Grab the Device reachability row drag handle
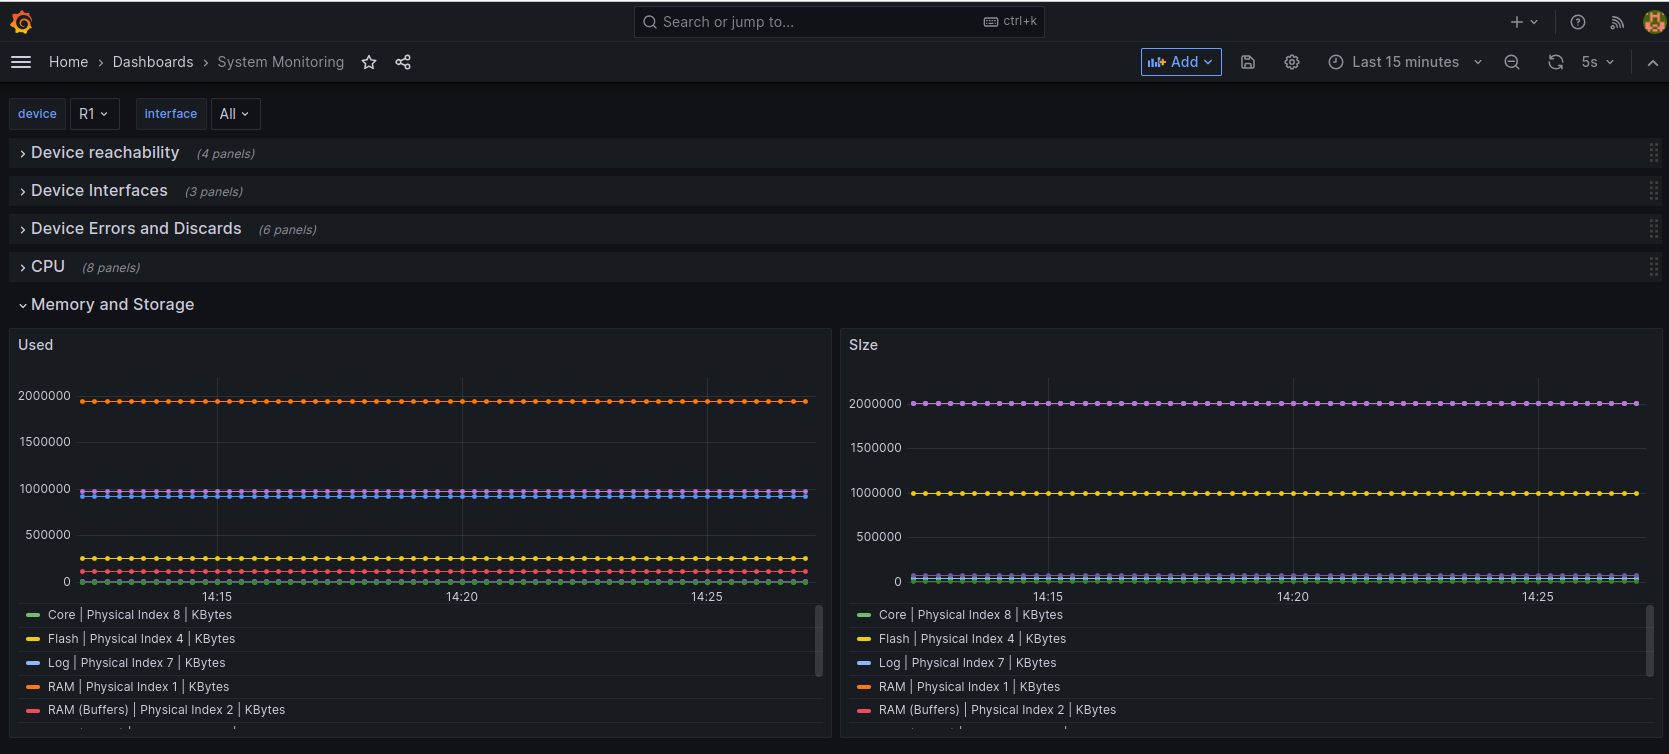1669x754 pixels. (x=1654, y=153)
